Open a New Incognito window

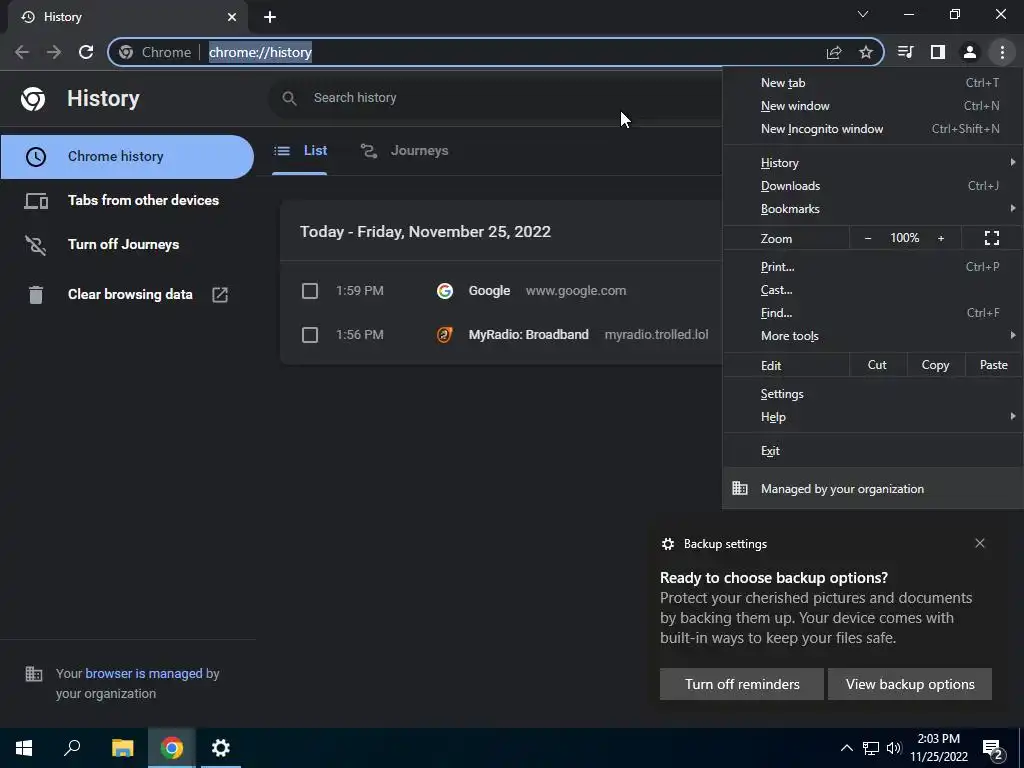pos(873,129)
